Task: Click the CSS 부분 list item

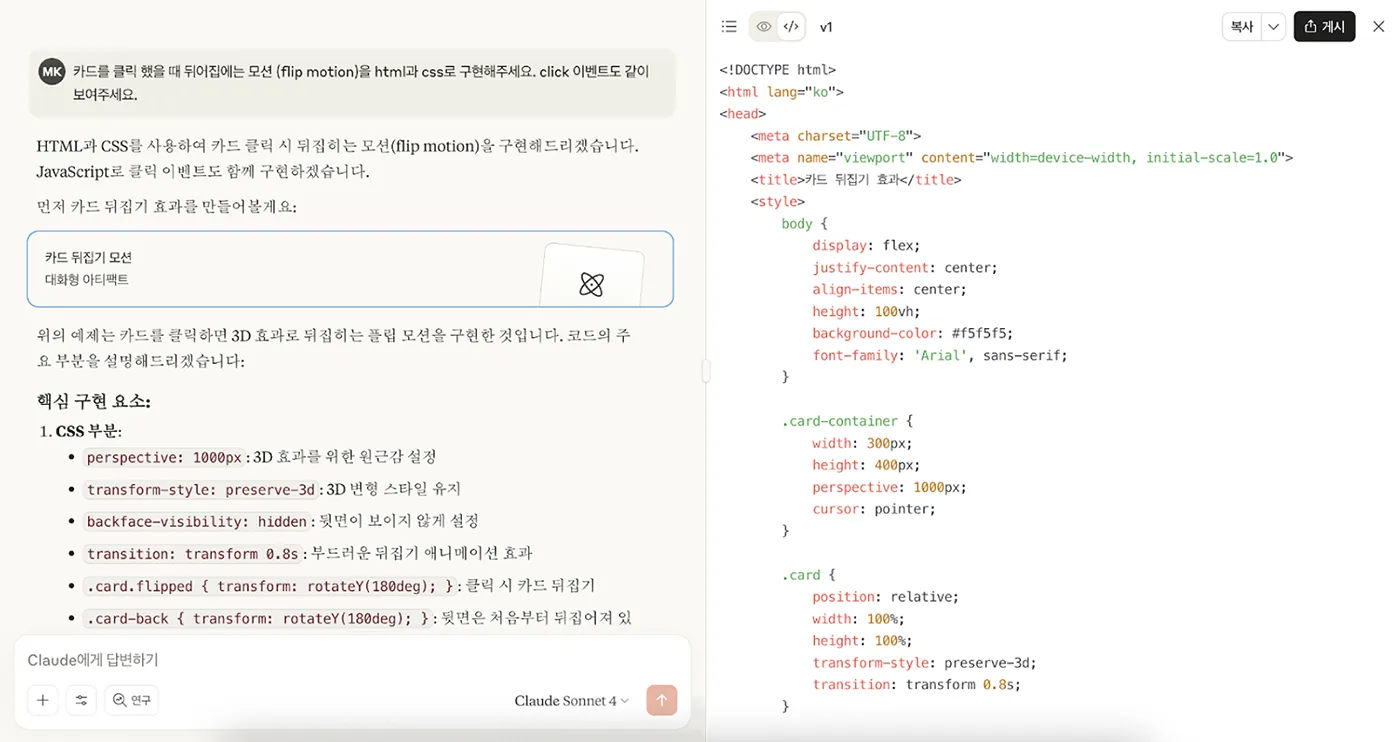Action: click(88, 431)
